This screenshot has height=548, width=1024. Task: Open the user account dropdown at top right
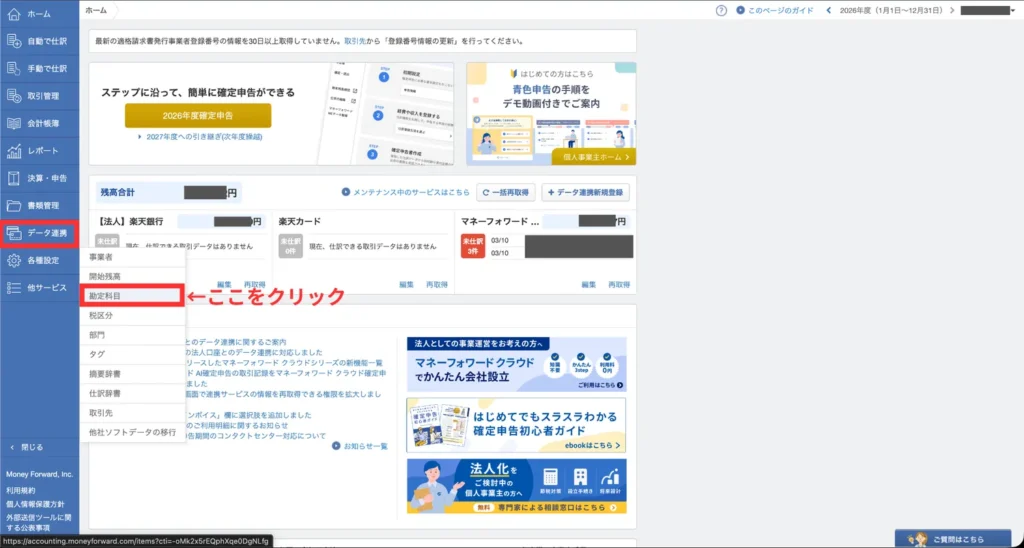[988, 10]
